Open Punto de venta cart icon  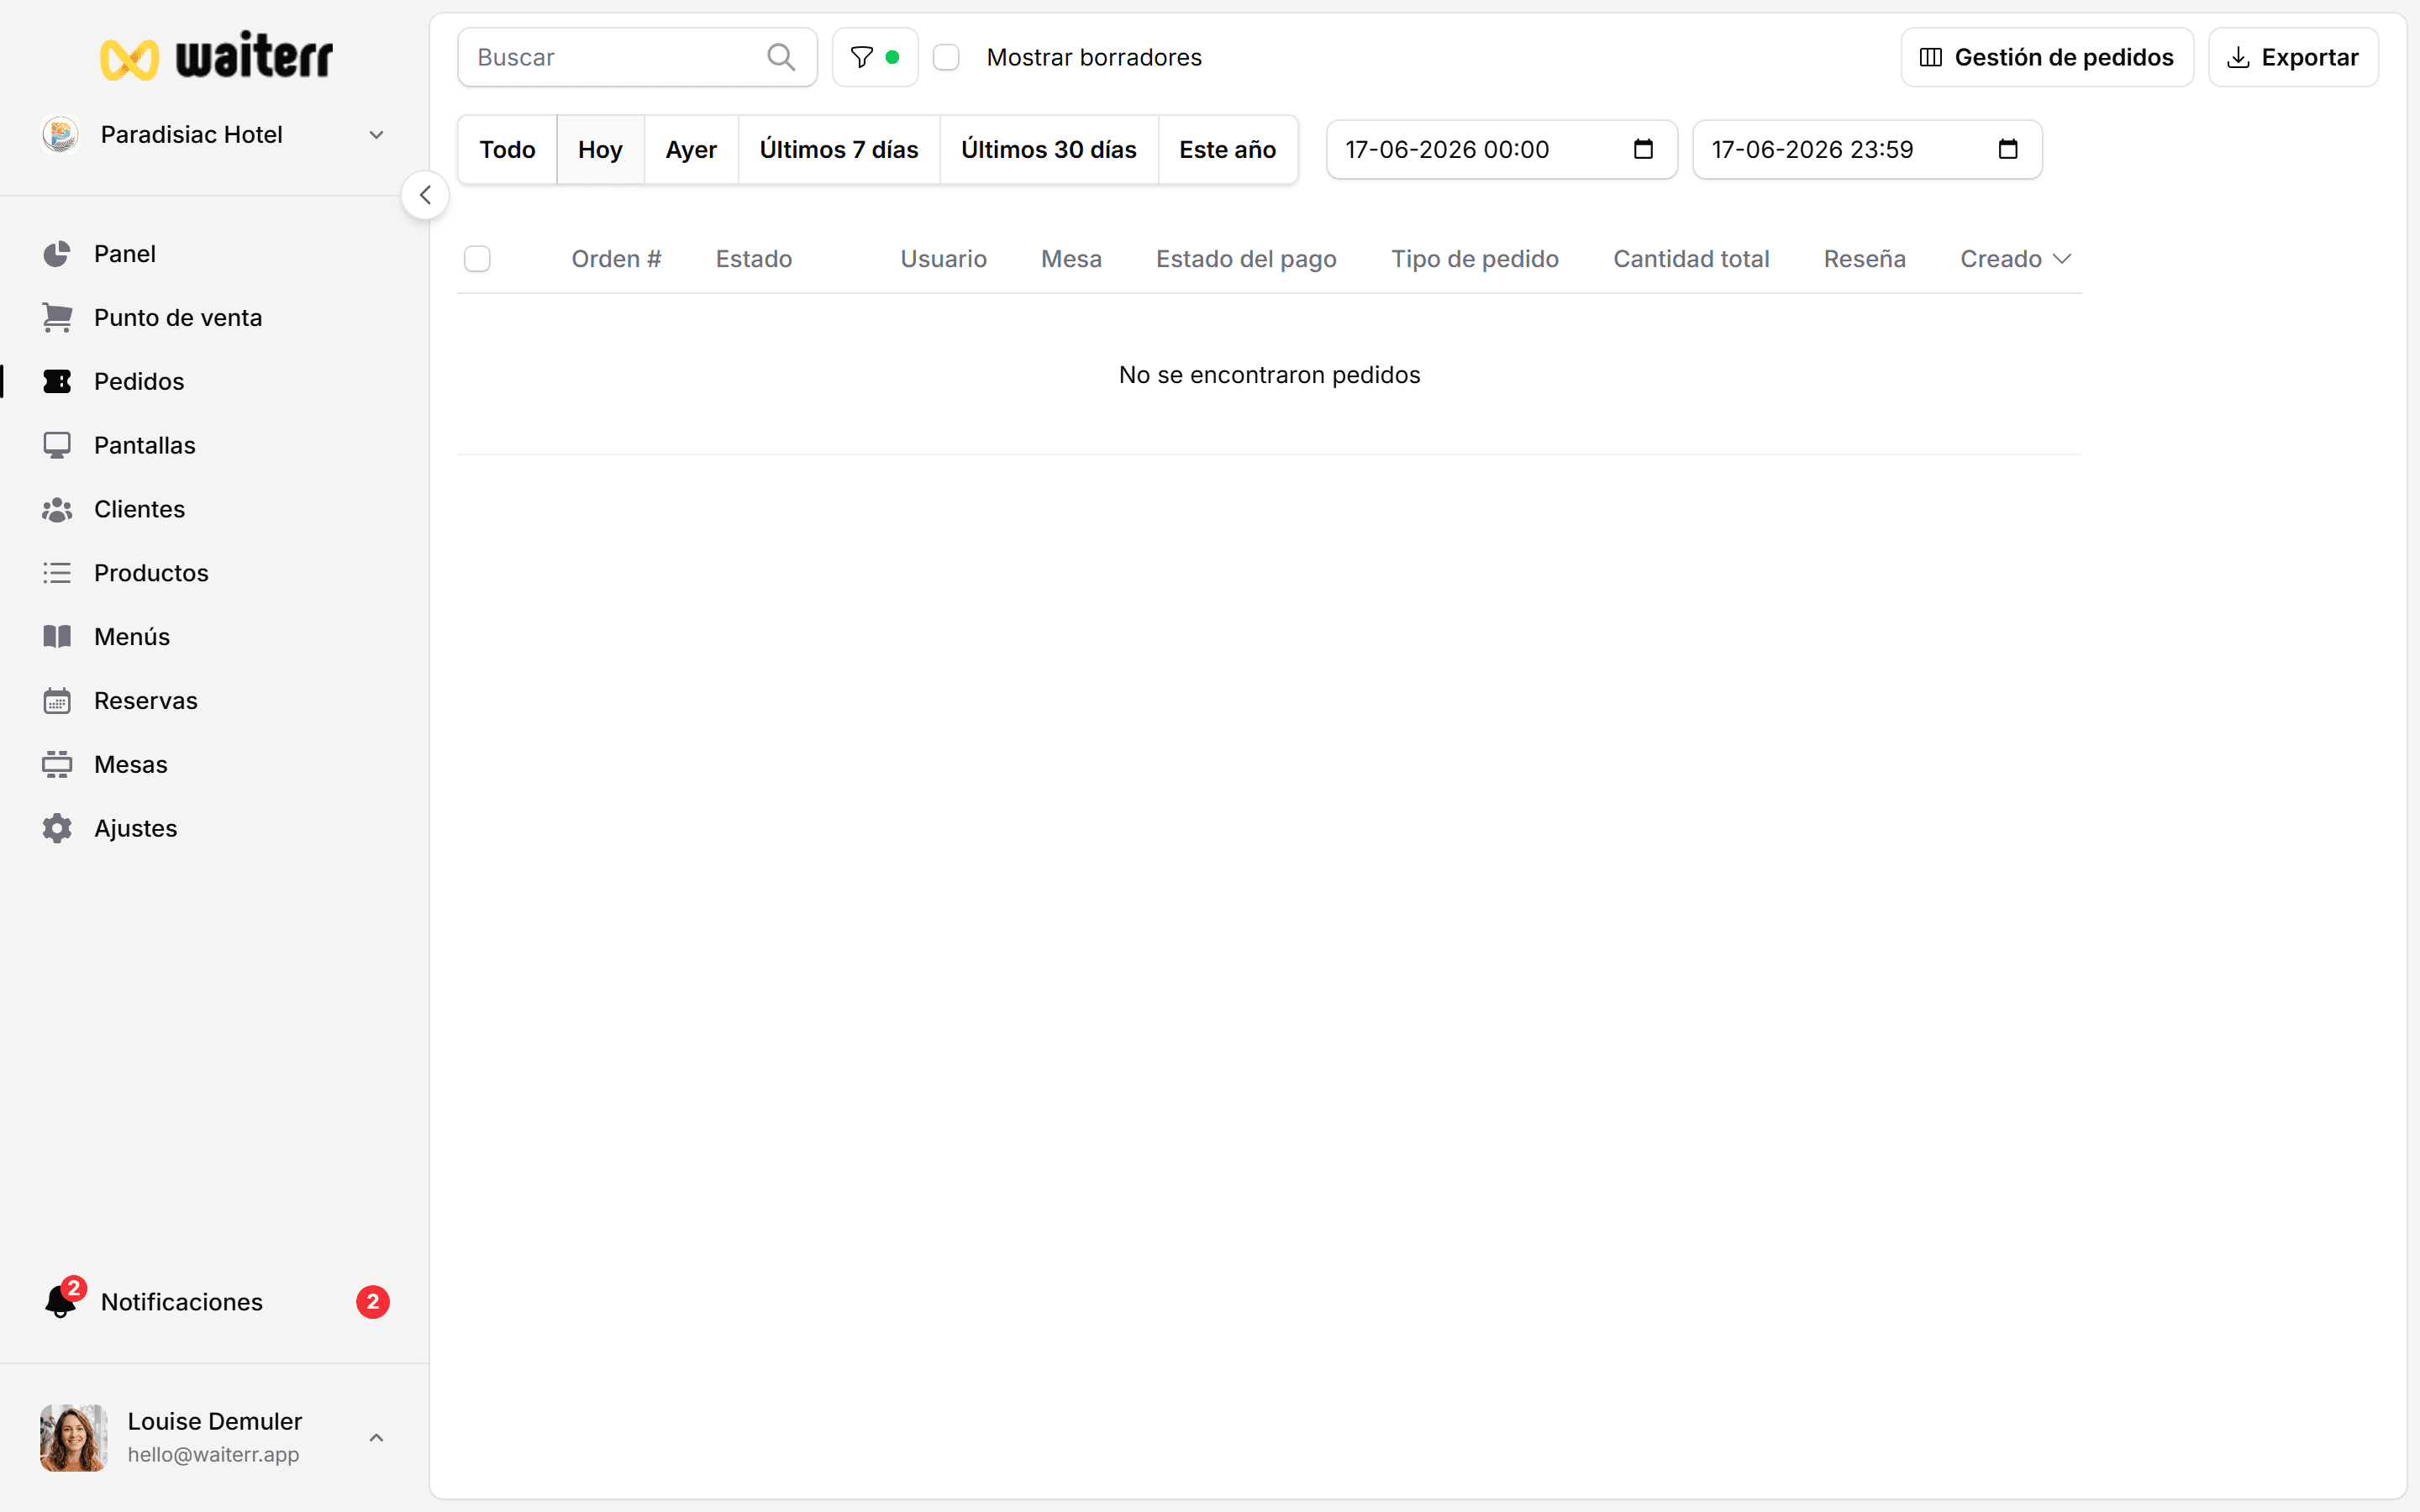click(x=57, y=318)
